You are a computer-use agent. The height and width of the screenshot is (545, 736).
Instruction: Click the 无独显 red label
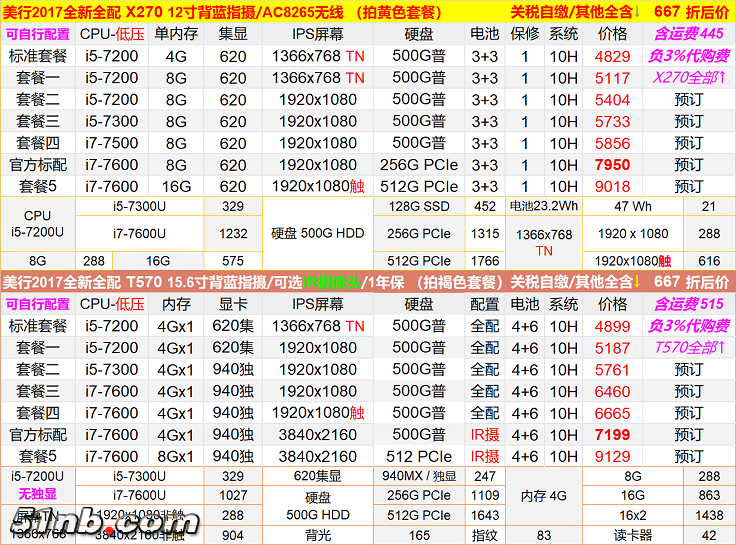click(37, 496)
